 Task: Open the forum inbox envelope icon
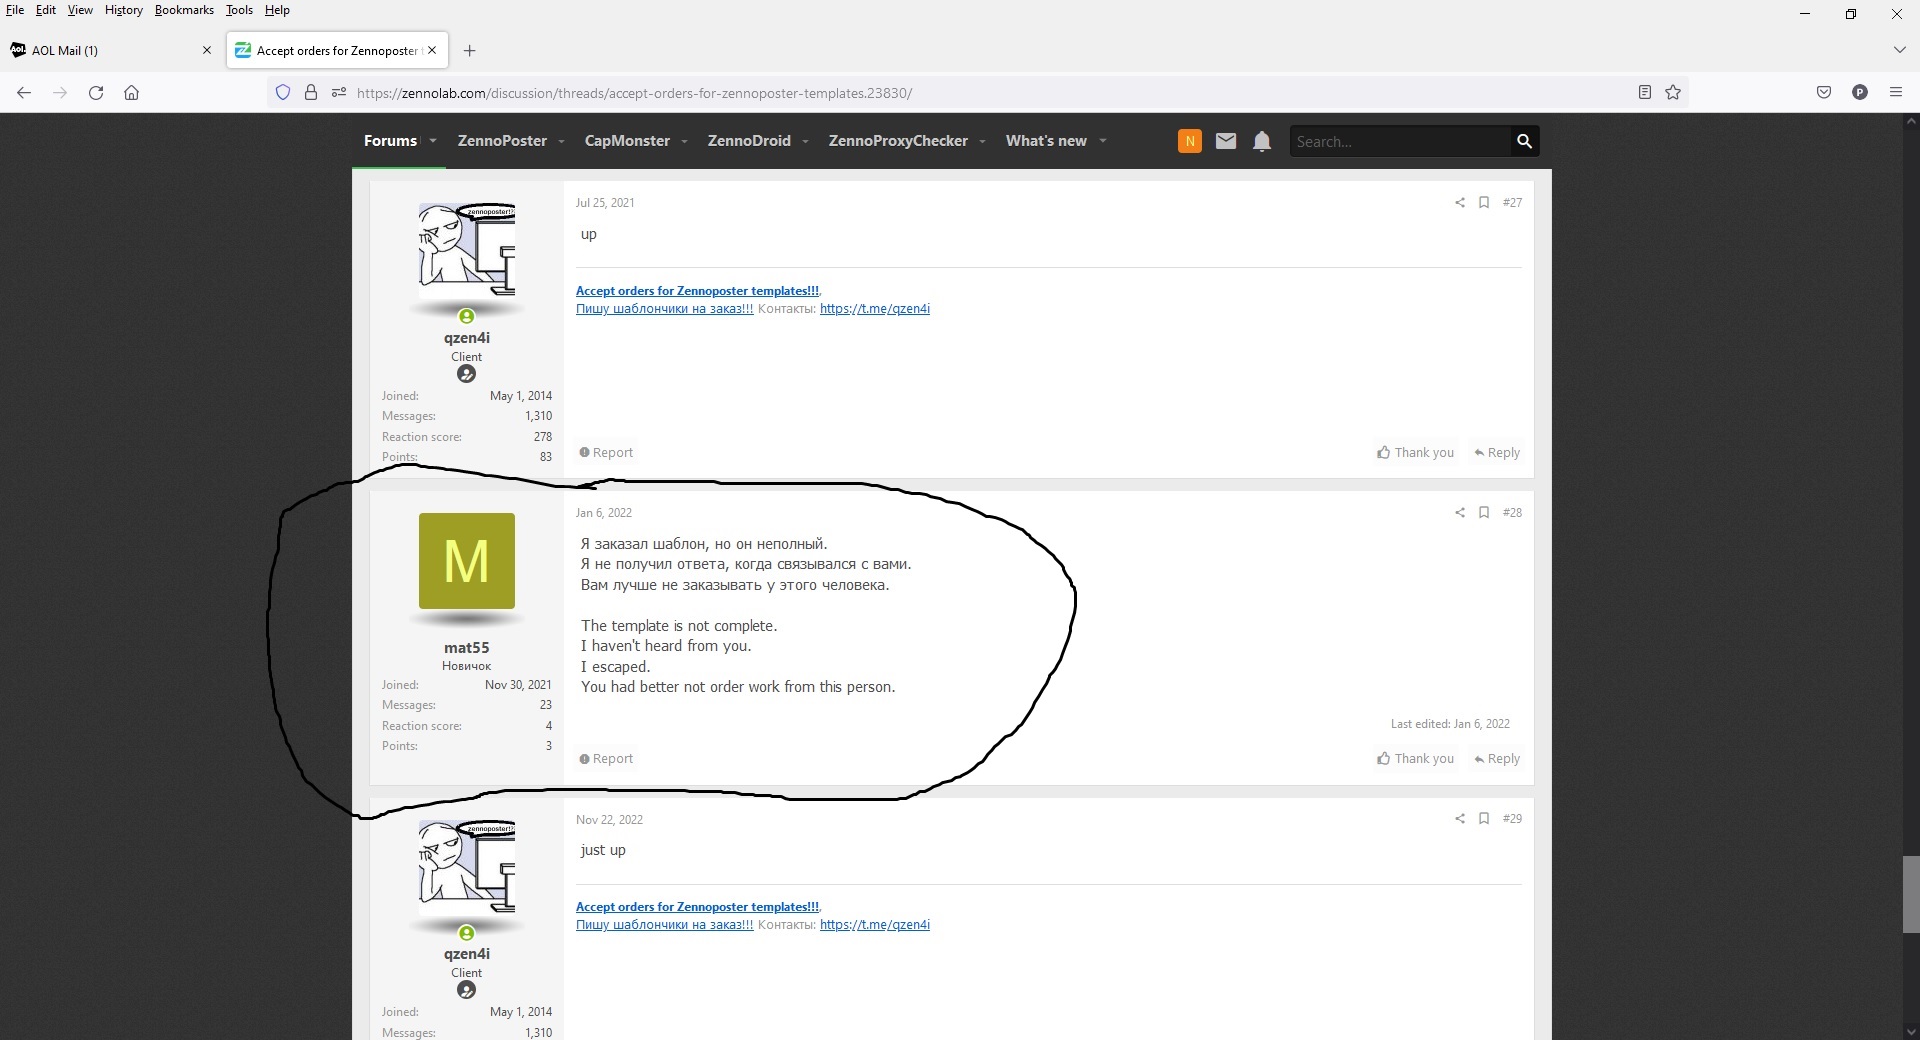[x=1226, y=141]
